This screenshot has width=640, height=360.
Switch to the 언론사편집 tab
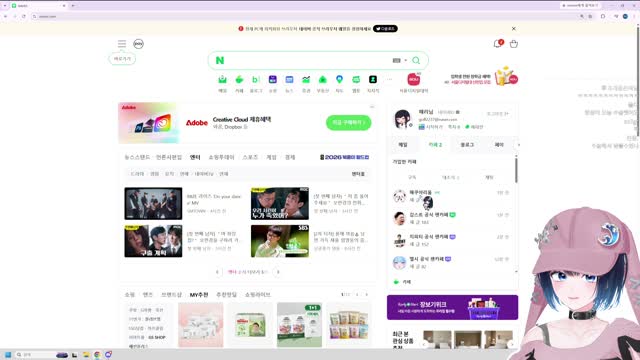(x=169, y=157)
